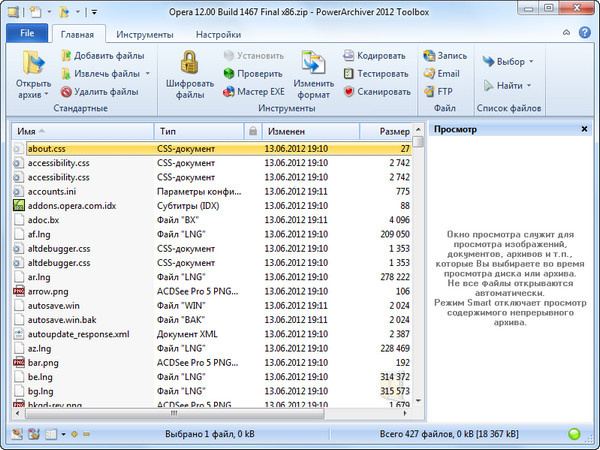This screenshot has width=600, height=450.
Task: Open the quick access toolbar customize arrow
Action: 94,12
